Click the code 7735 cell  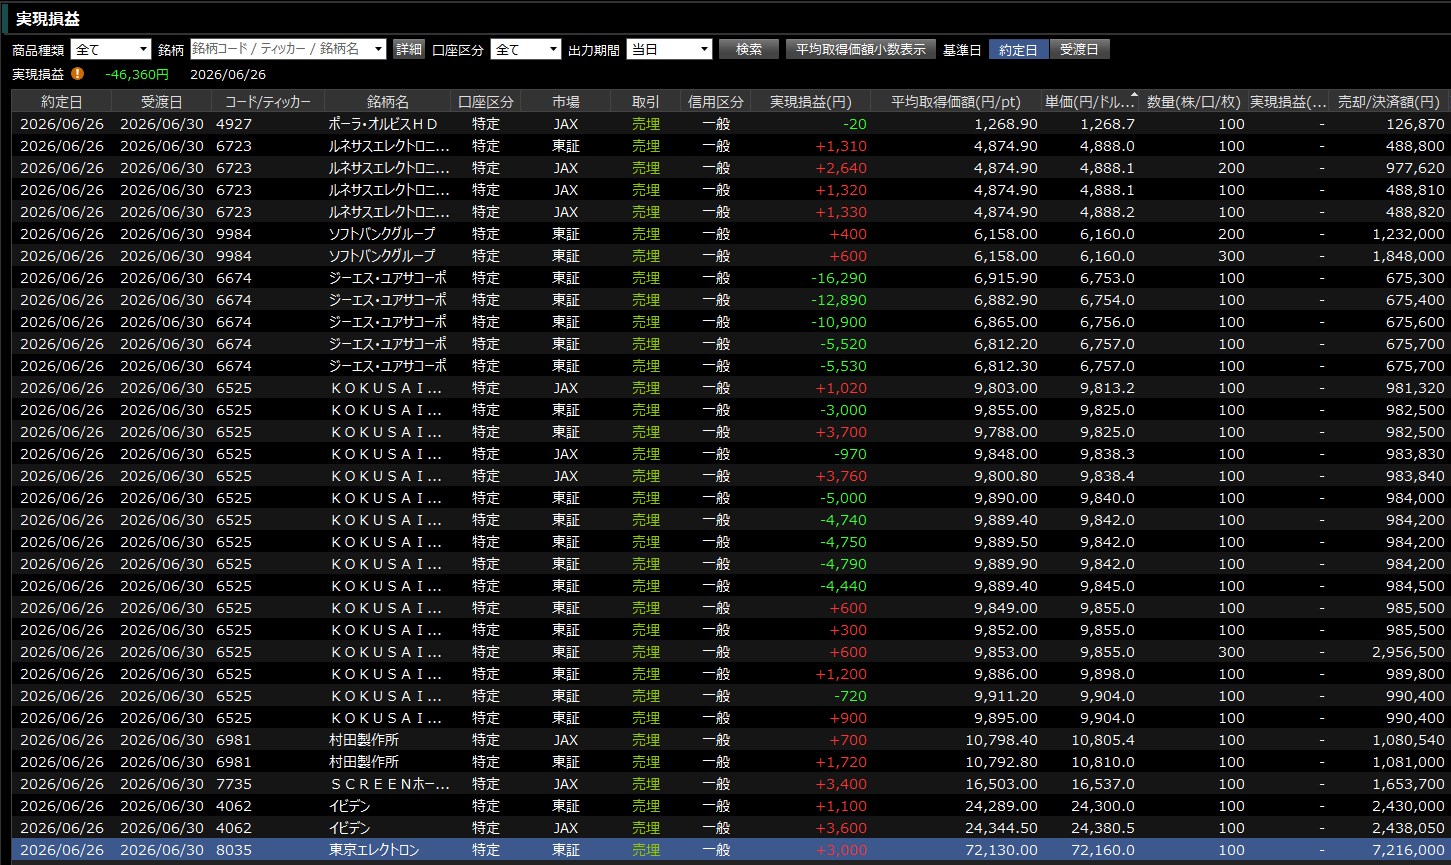[234, 784]
